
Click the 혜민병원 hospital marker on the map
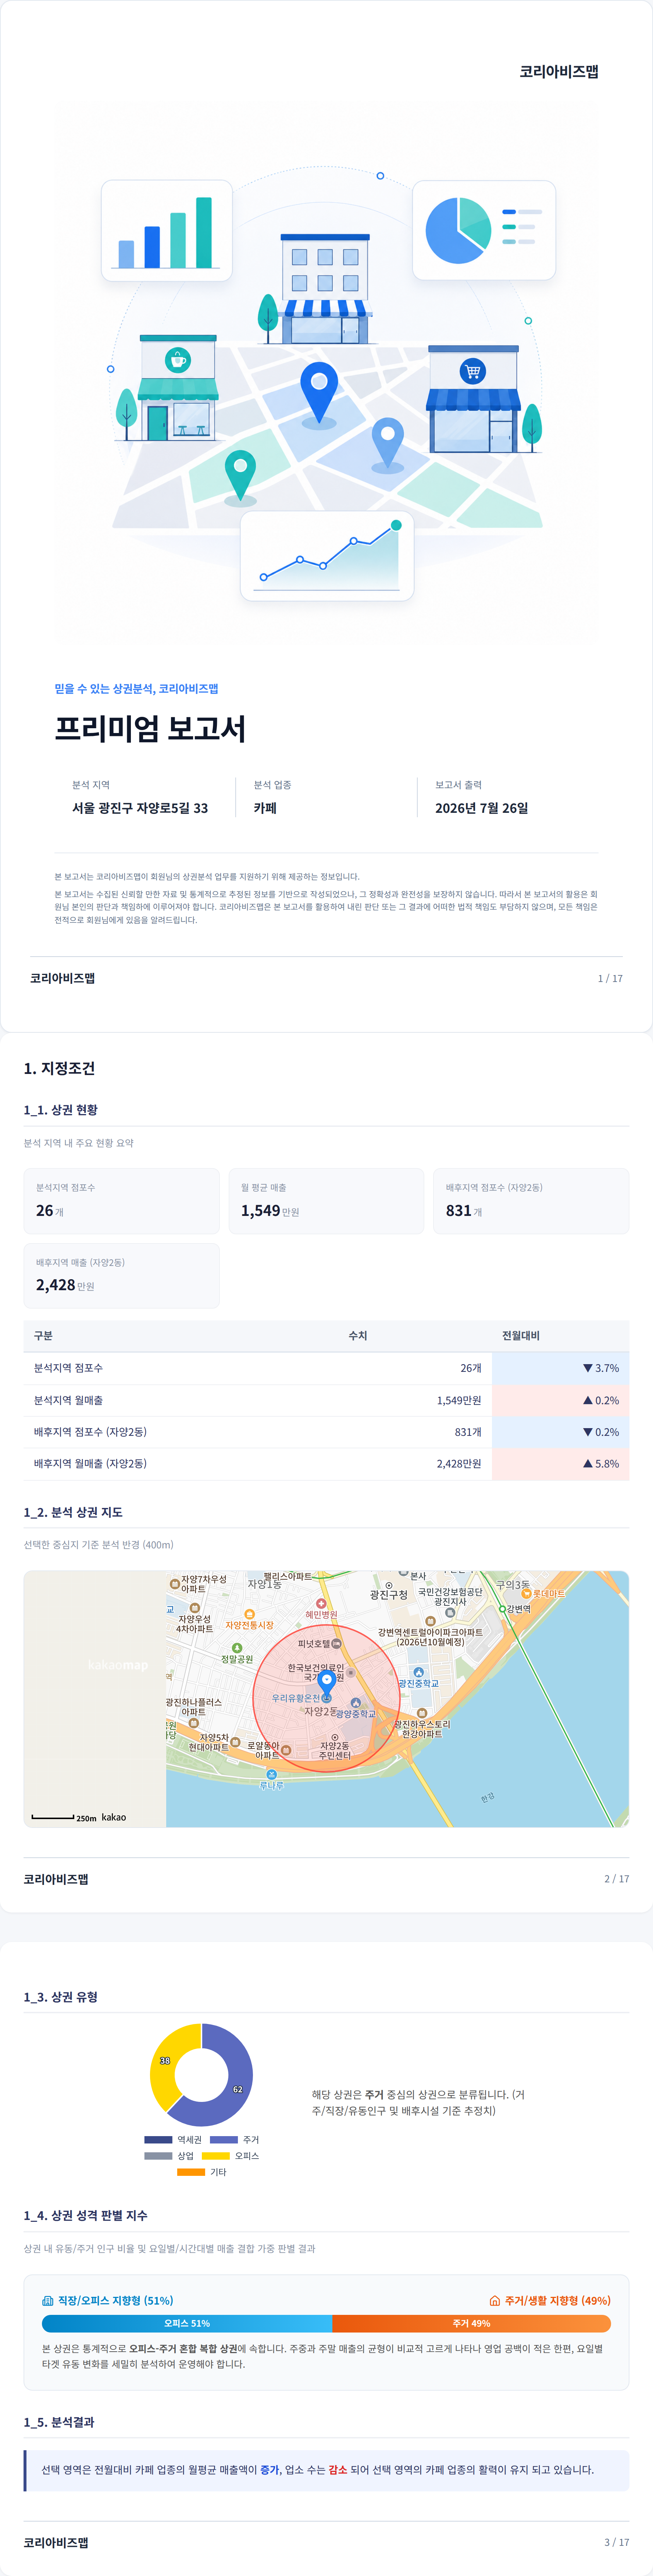pyautogui.click(x=321, y=1604)
